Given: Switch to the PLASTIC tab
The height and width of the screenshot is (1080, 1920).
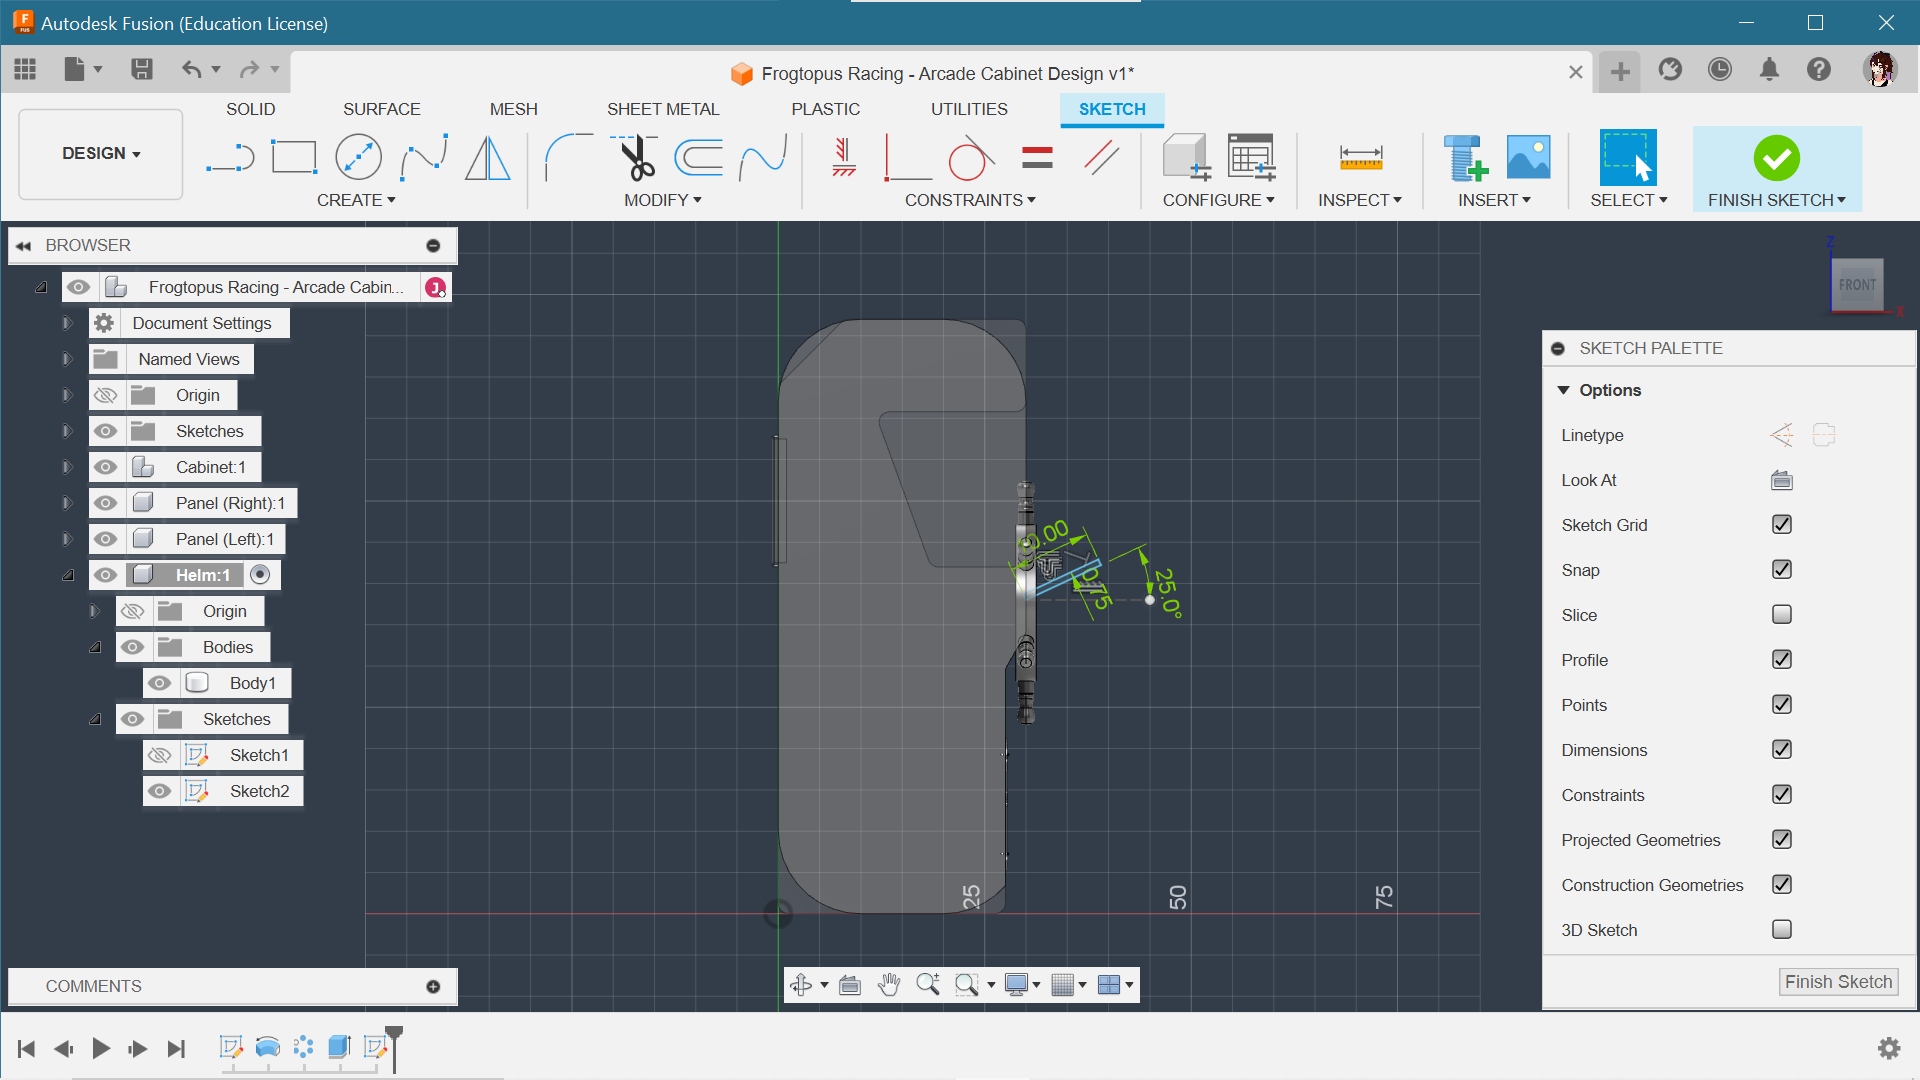Looking at the screenshot, I should pyautogui.click(x=825, y=109).
